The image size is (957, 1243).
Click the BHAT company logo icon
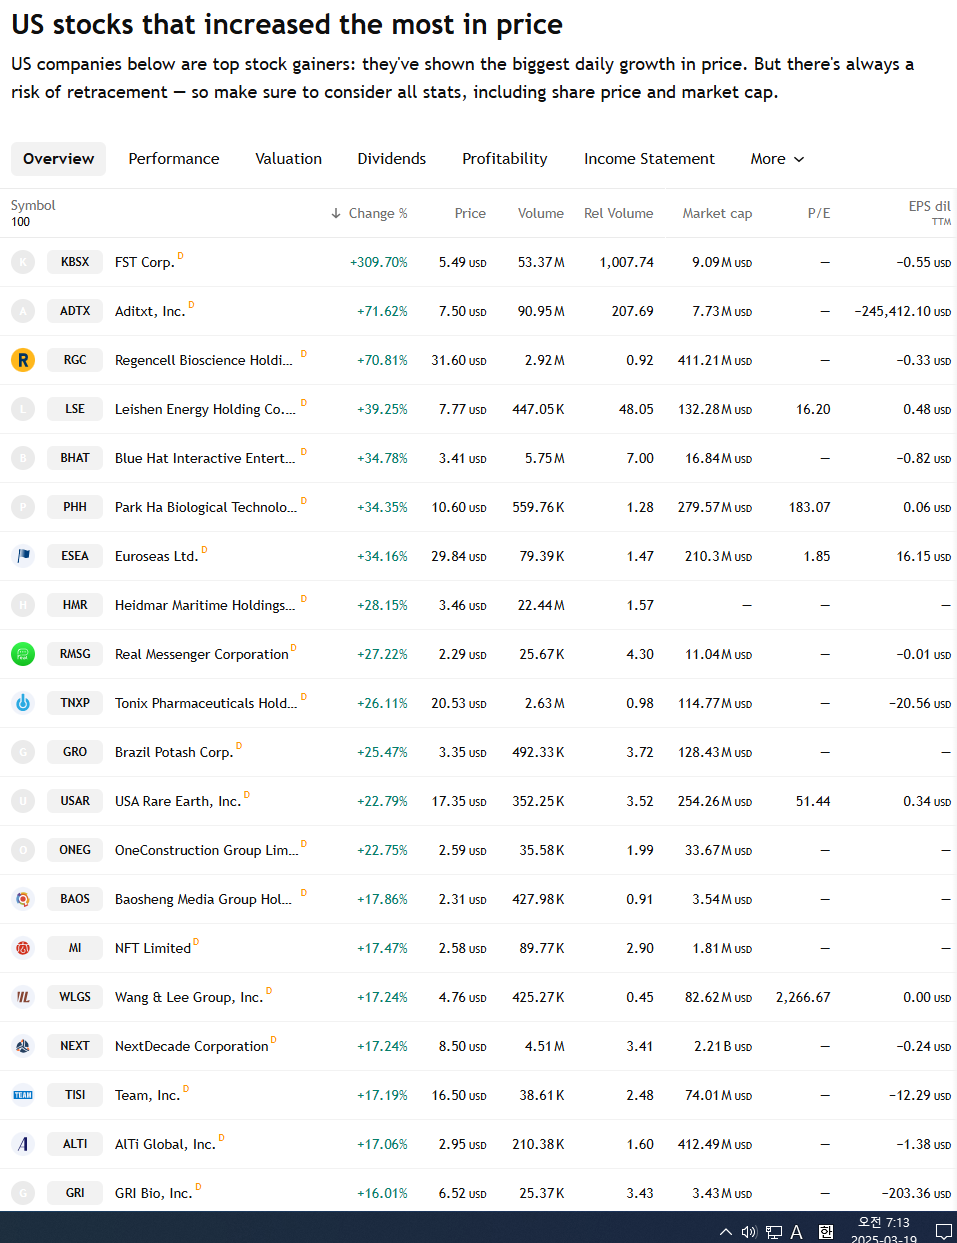(x=23, y=458)
